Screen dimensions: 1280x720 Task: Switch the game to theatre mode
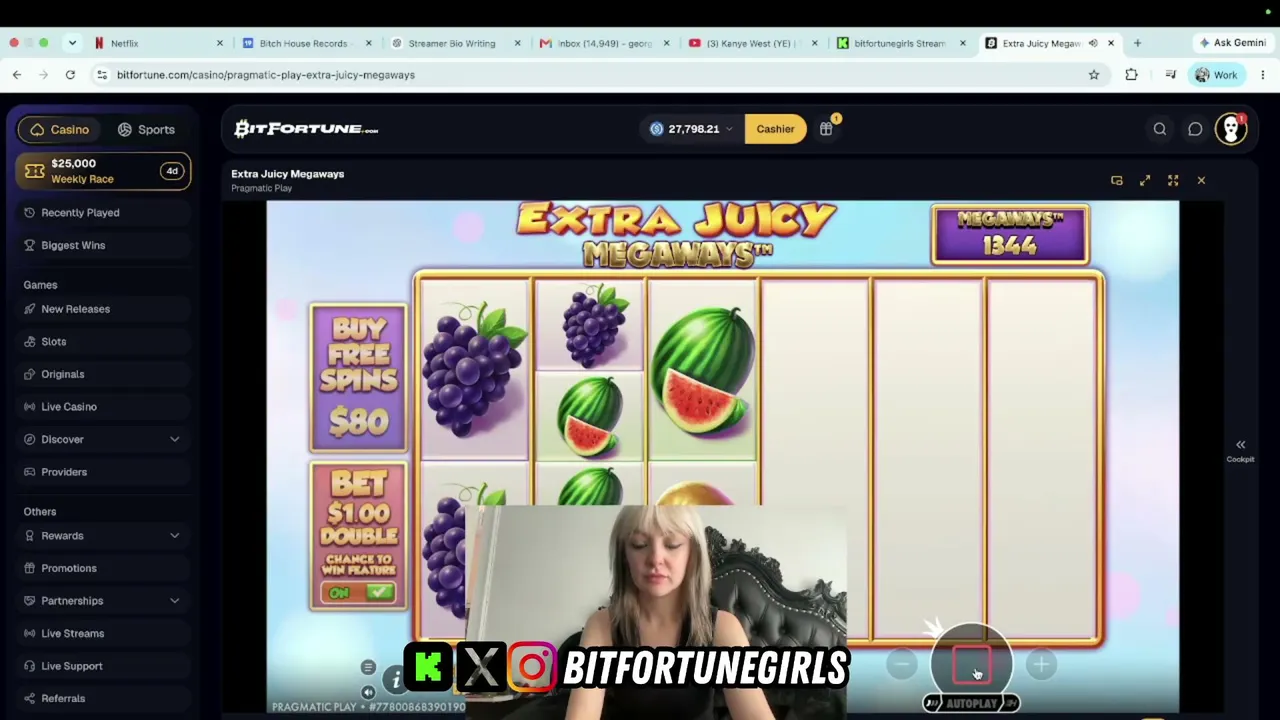[1145, 181]
